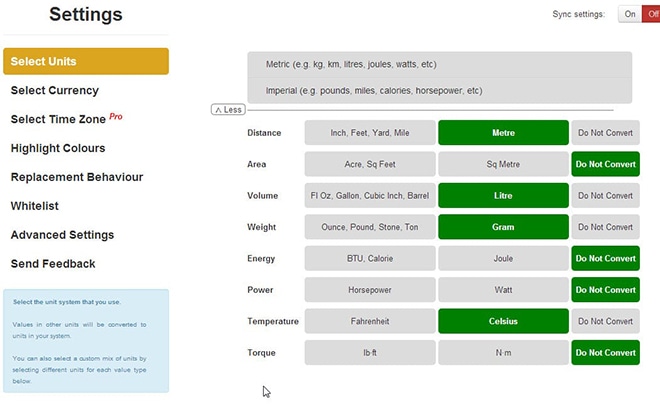Open Select Currency settings
660x404 pixels.
click(x=55, y=90)
